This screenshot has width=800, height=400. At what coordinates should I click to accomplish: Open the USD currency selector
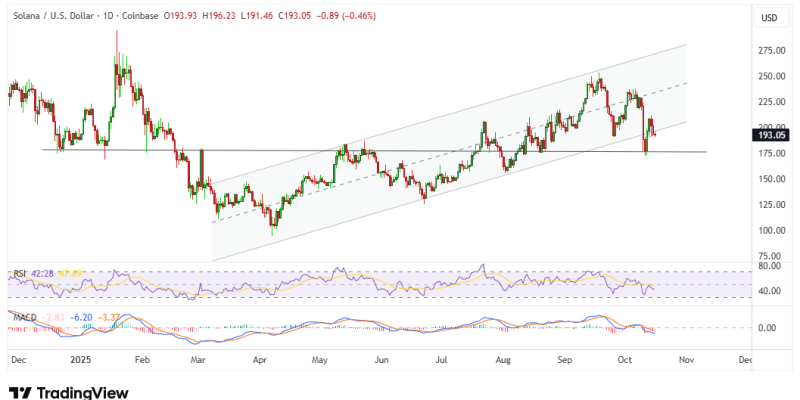(x=770, y=19)
